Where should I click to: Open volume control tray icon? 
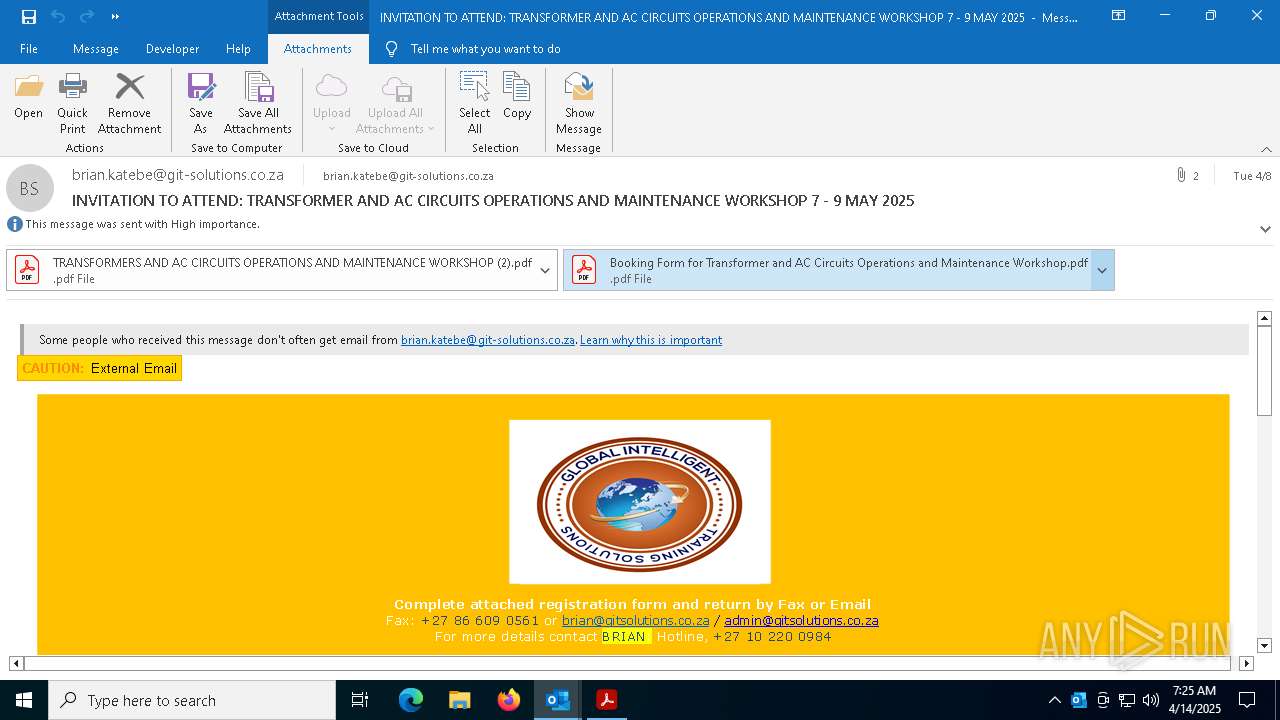[1151, 700]
